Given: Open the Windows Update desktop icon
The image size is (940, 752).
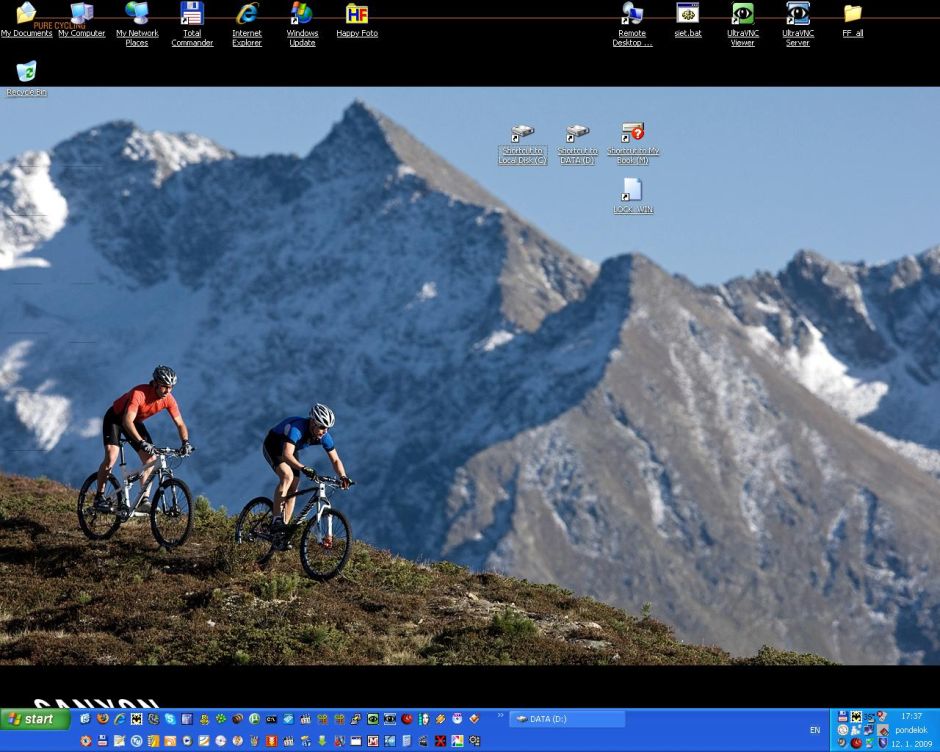Looking at the screenshot, I should [302, 14].
